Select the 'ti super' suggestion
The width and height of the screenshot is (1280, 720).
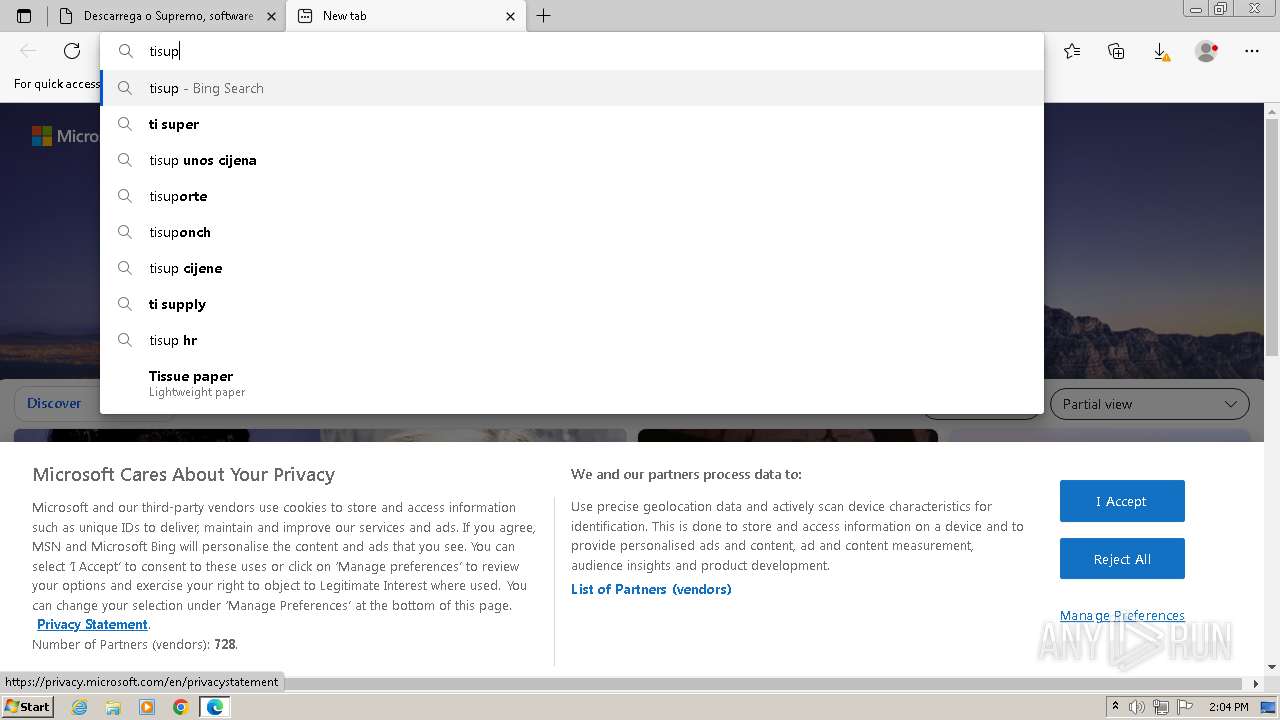(572, 124)
